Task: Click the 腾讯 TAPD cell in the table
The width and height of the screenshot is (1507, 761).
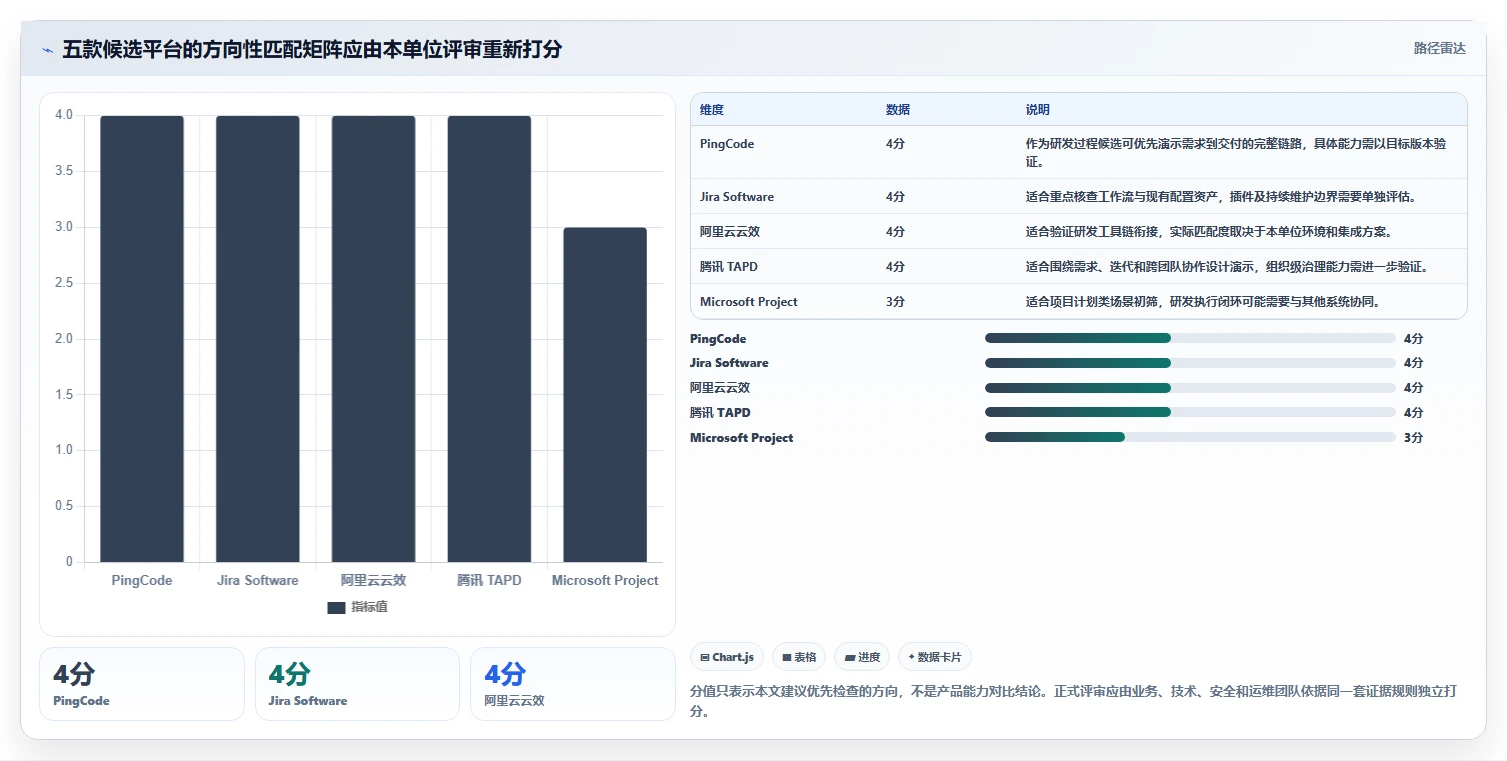Action: pyautogui.click(x=728, y=267)
